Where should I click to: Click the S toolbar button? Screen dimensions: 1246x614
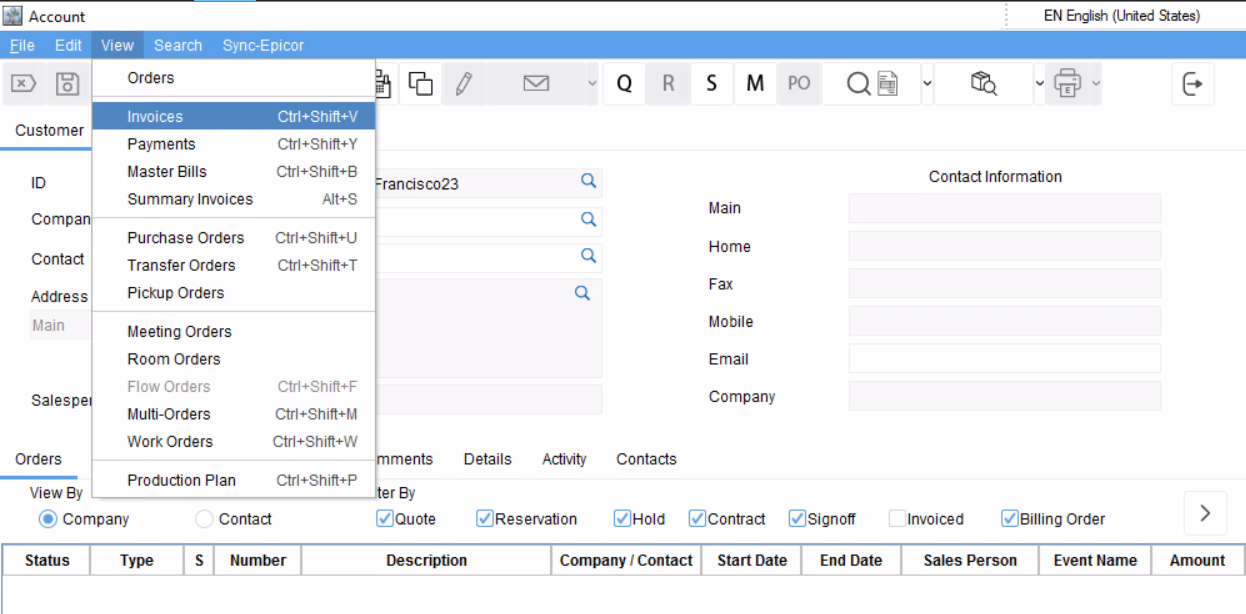711,84
